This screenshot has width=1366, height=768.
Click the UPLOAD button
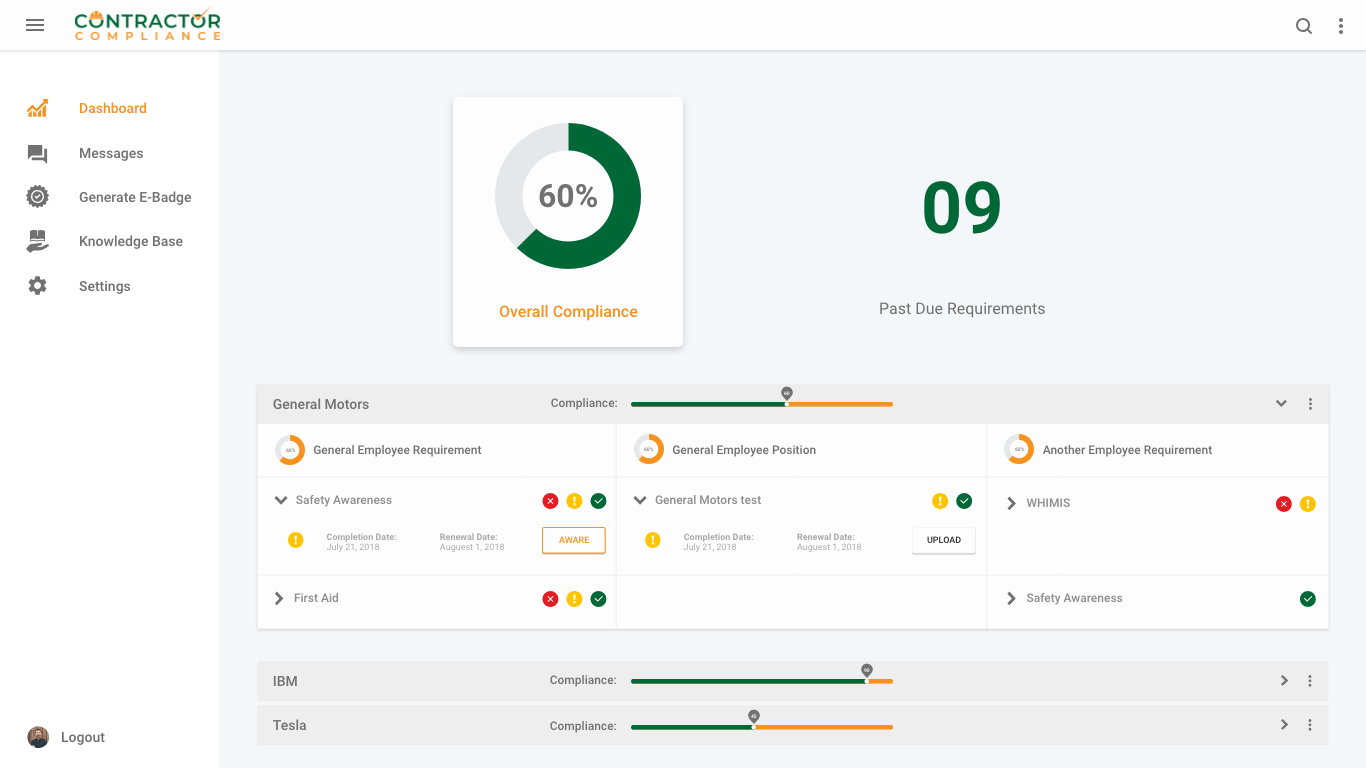pos(944,540)
